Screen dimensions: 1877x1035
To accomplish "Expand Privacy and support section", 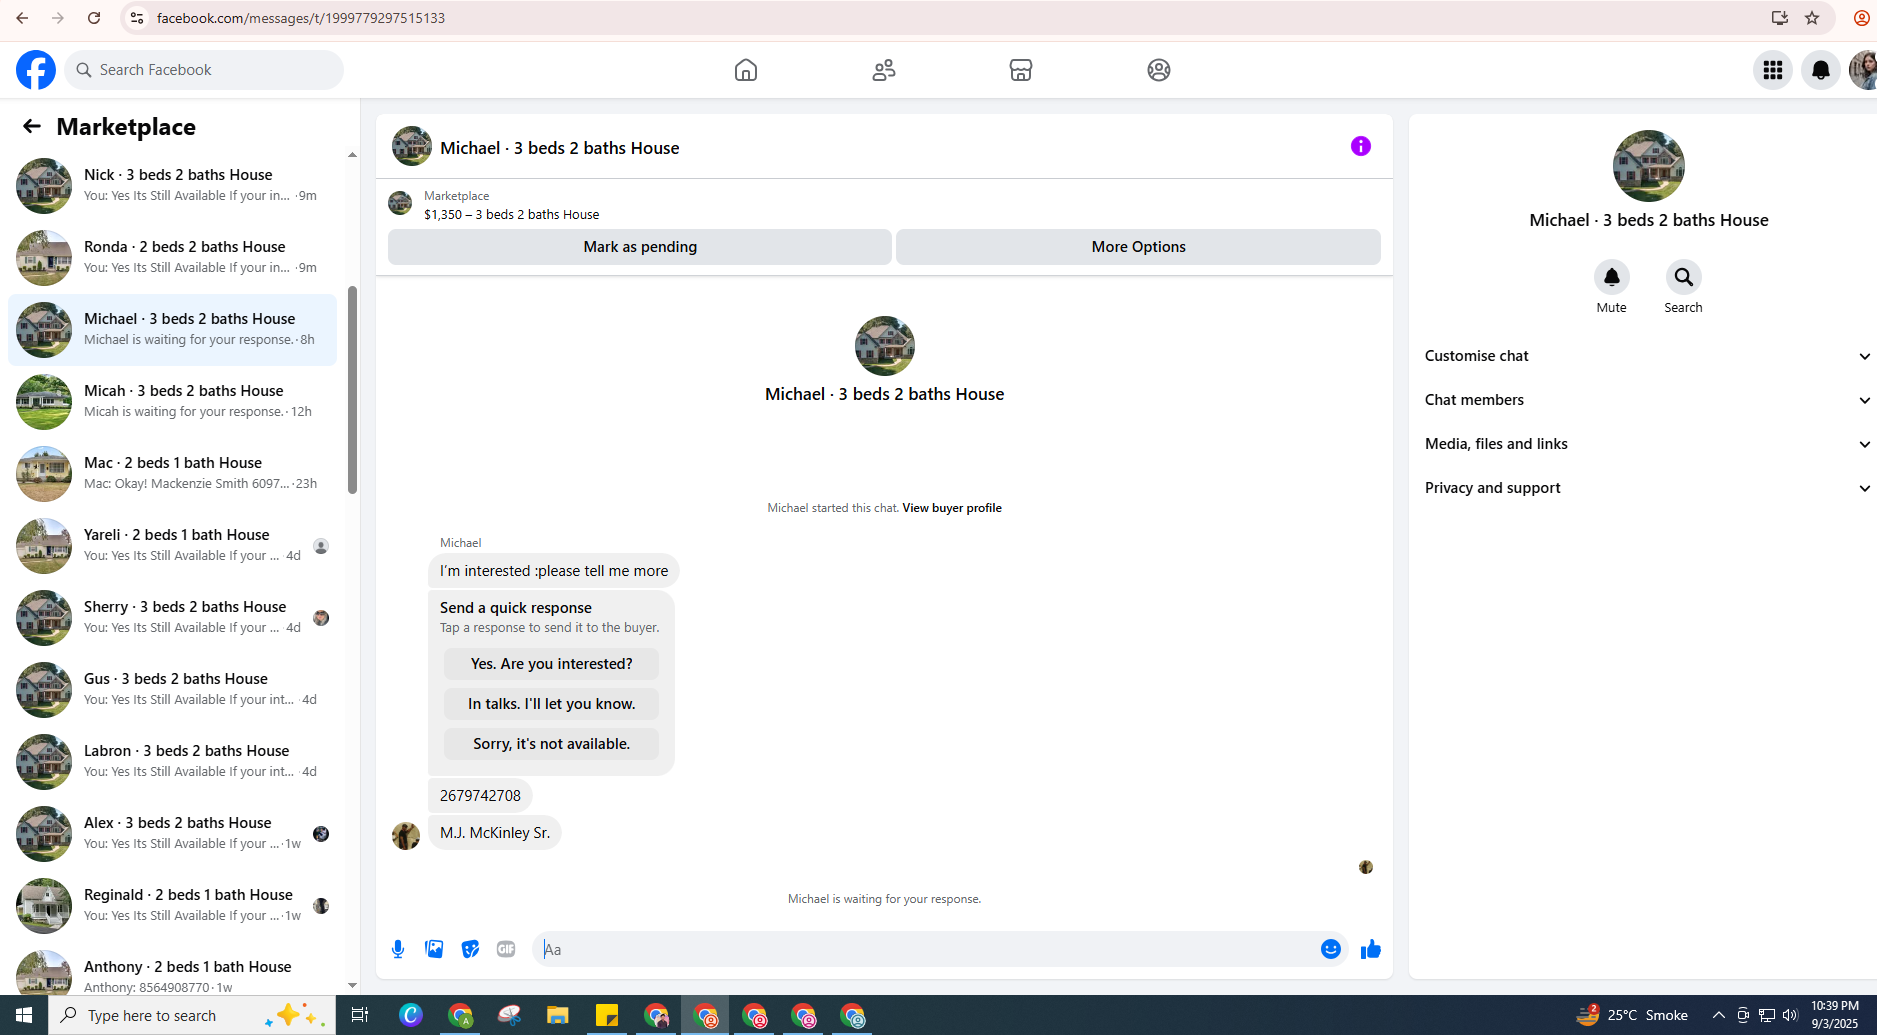I will pyautogui.click(x=1648, y=488).
